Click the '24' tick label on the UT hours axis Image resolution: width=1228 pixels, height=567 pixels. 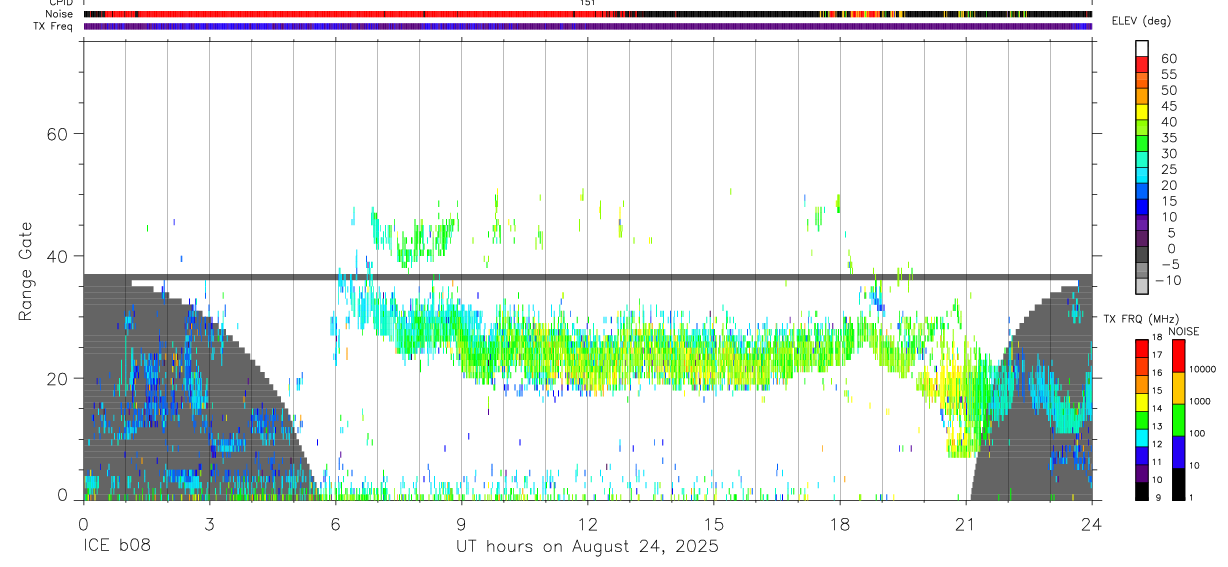1092,523
